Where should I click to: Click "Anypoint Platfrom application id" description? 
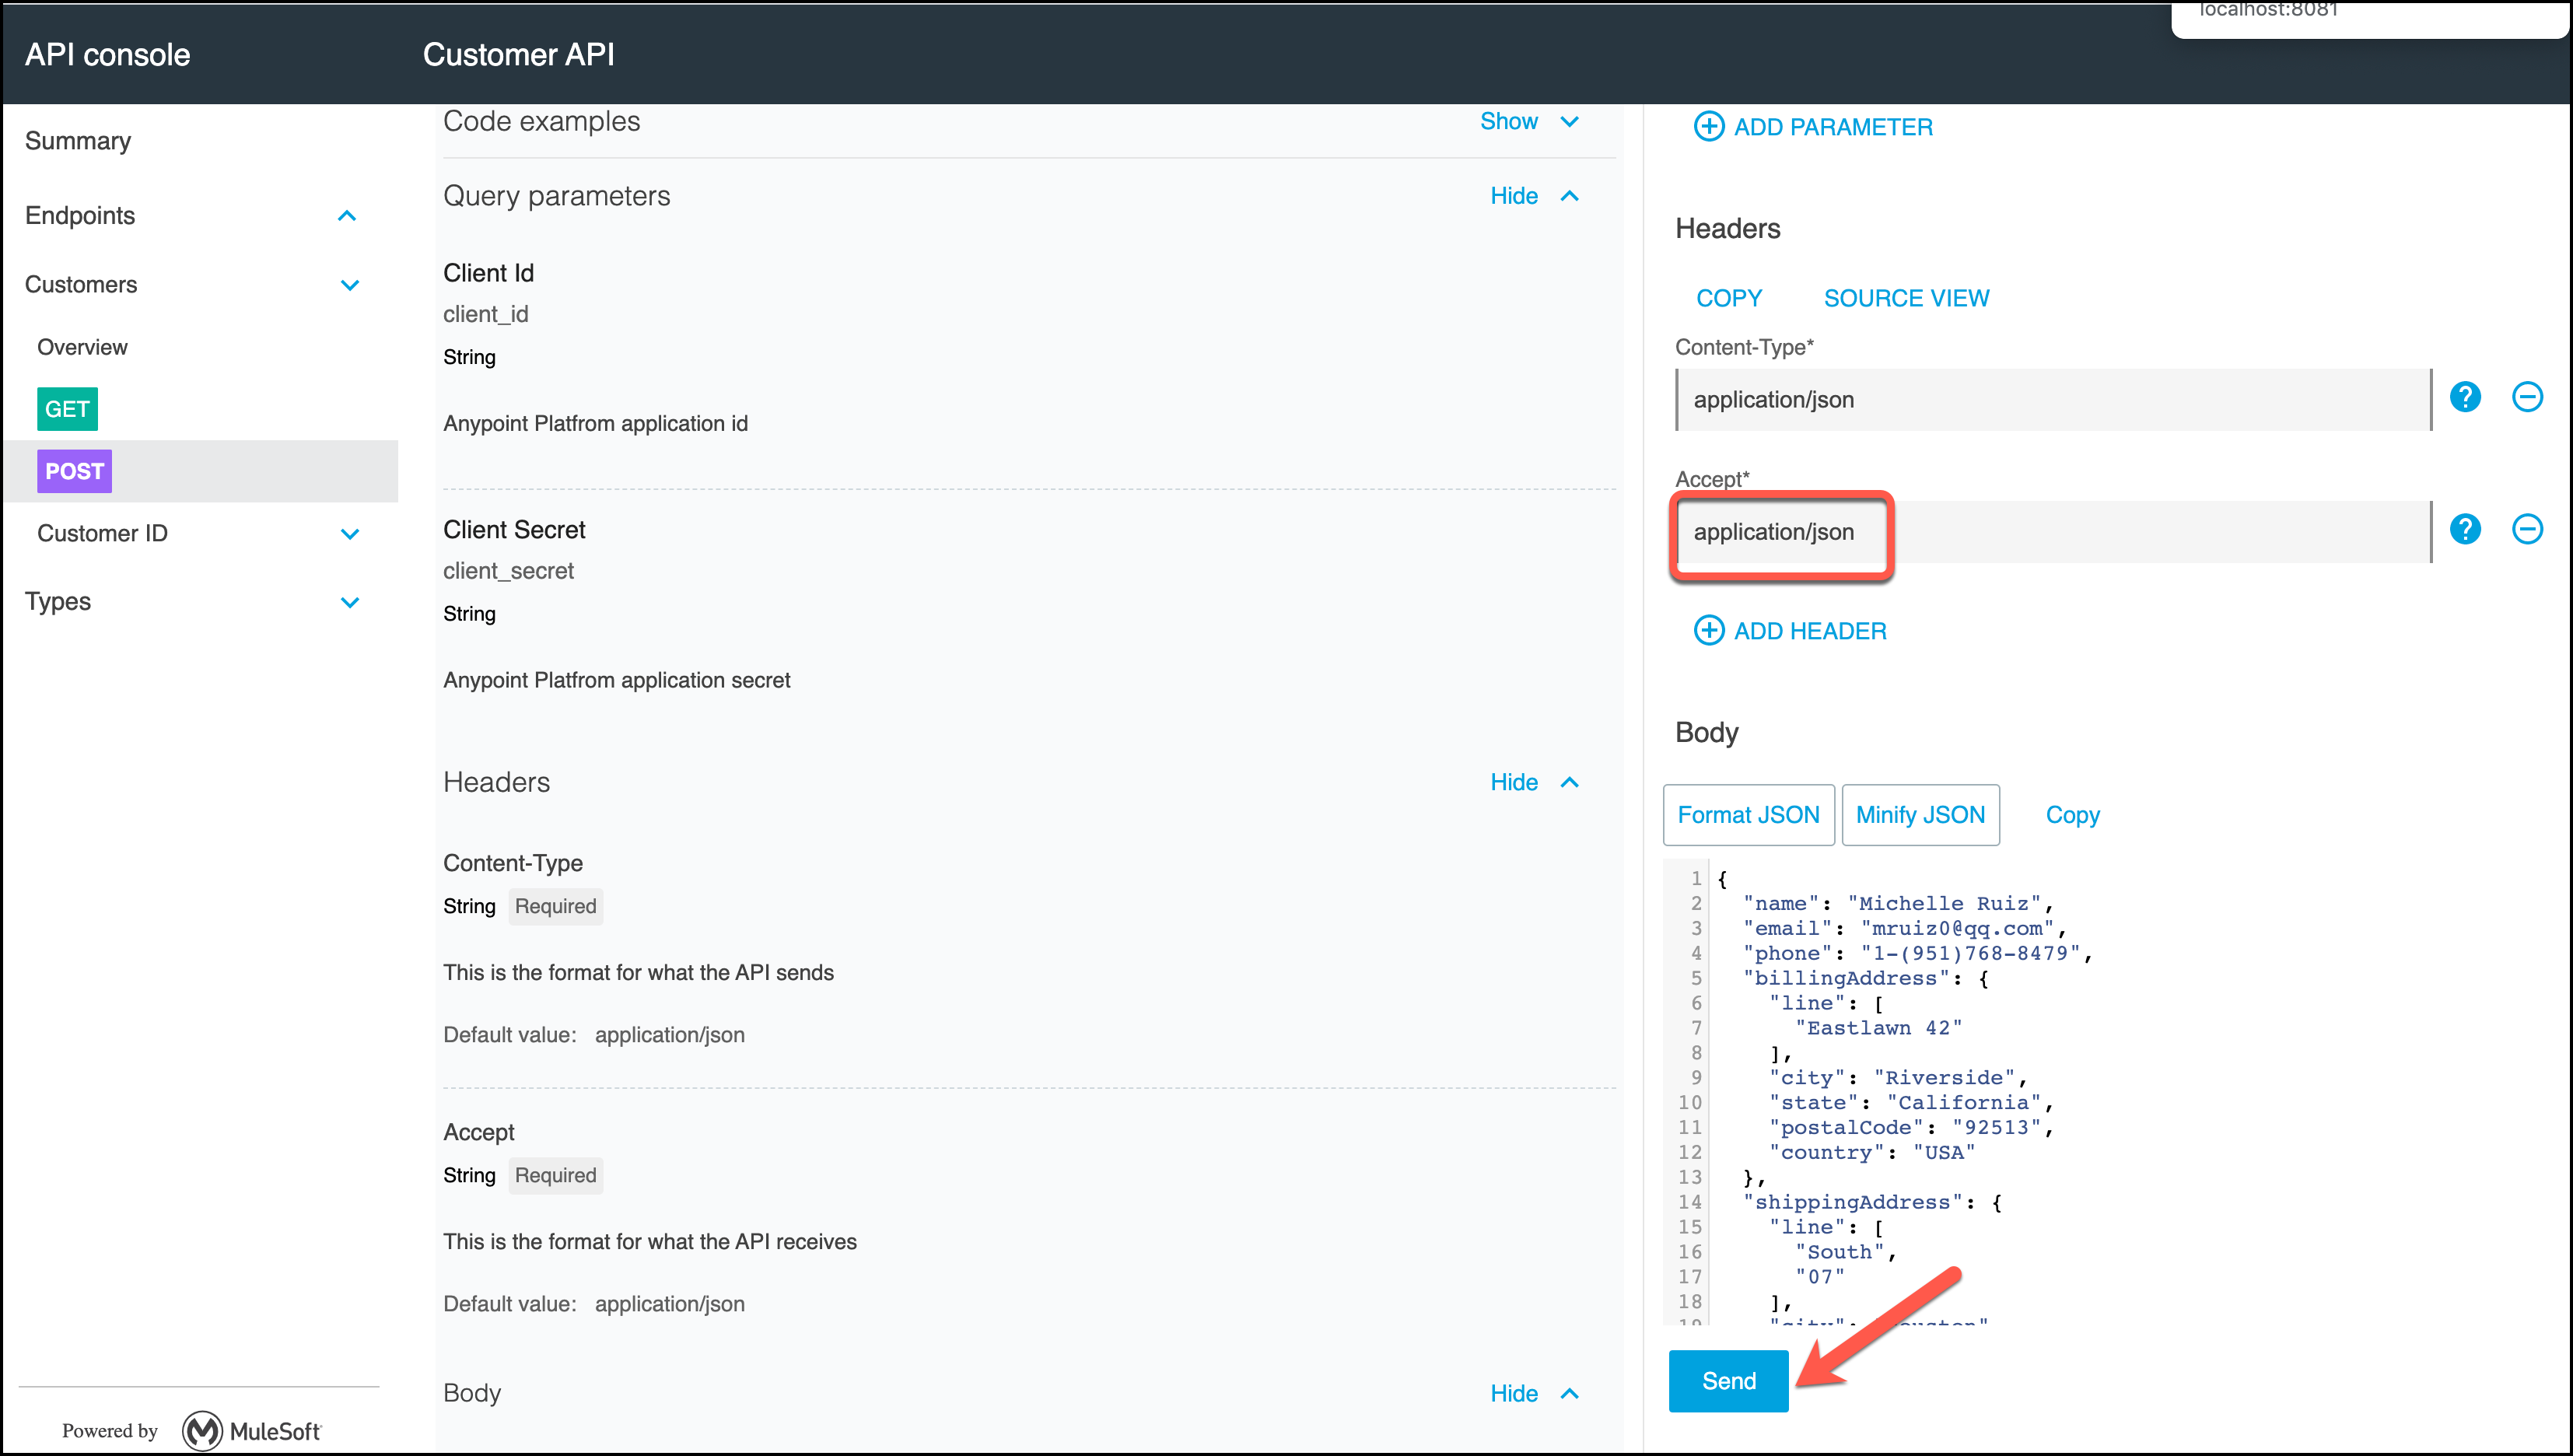coord(595,423)
